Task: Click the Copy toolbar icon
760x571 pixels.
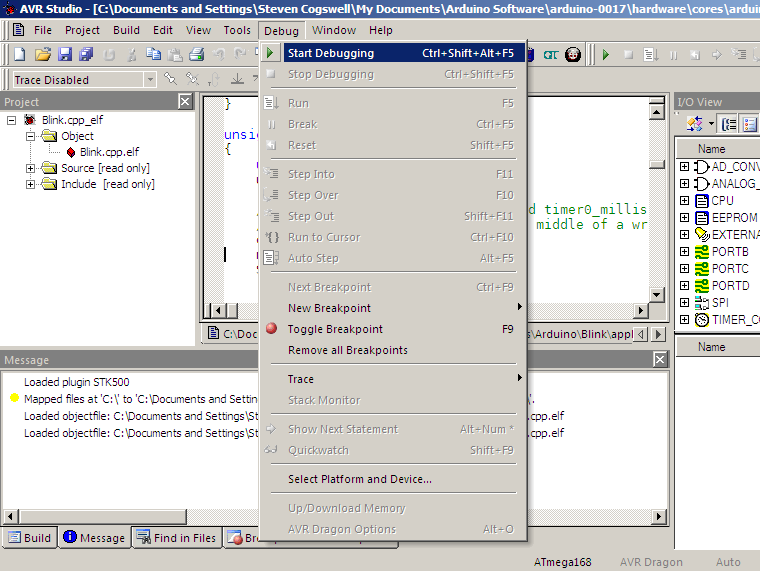Action: coord(154,54)
